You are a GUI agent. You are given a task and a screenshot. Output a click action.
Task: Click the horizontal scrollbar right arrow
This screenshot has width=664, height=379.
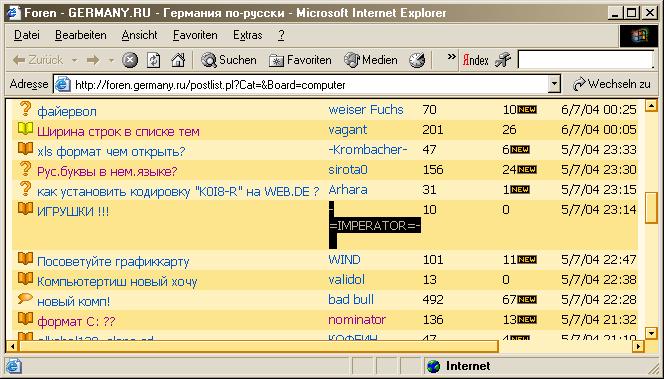[638, 347]
